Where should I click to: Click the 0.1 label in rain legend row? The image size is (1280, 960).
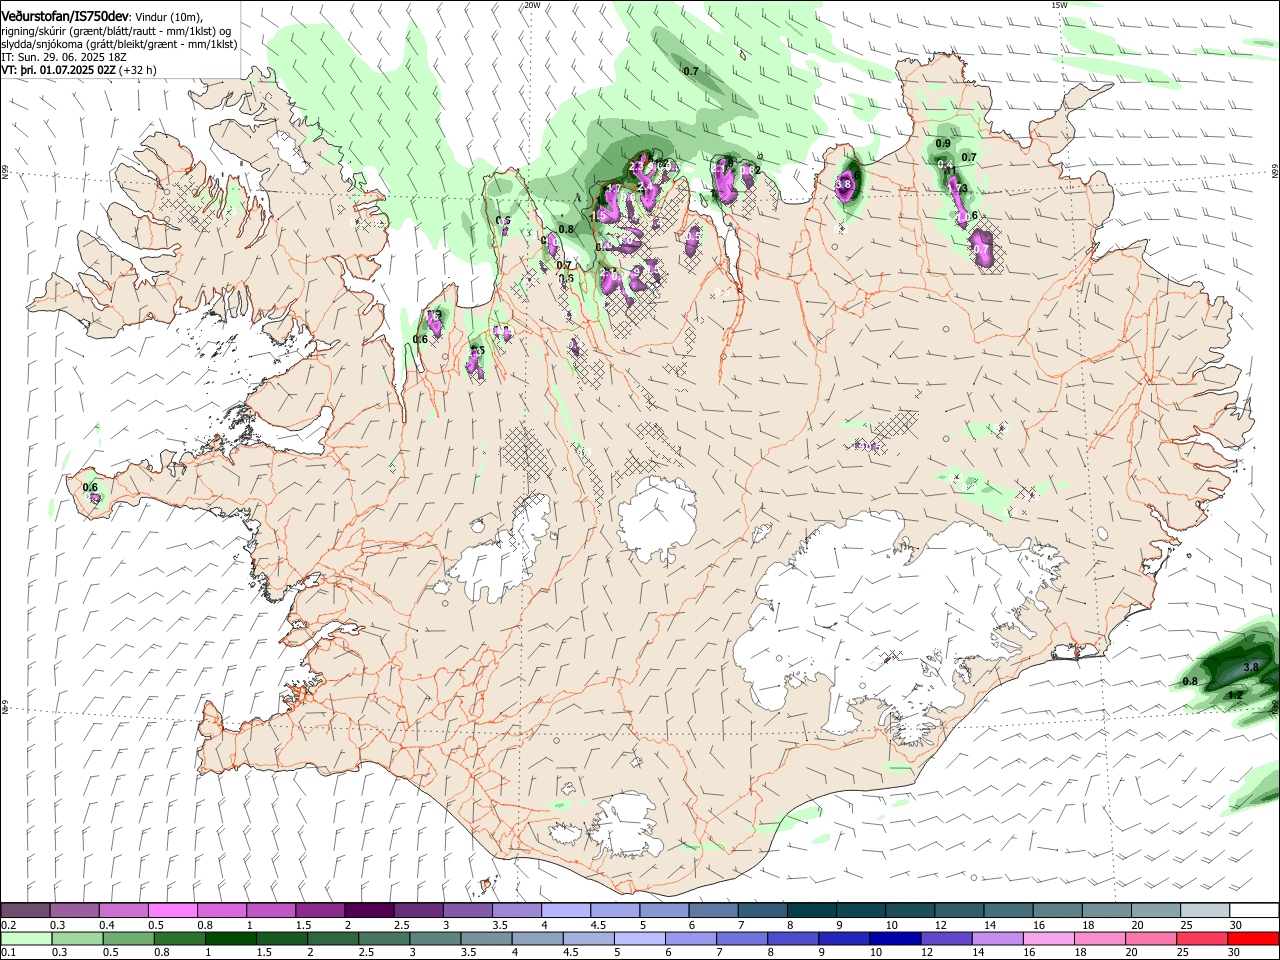coord(9,953)
